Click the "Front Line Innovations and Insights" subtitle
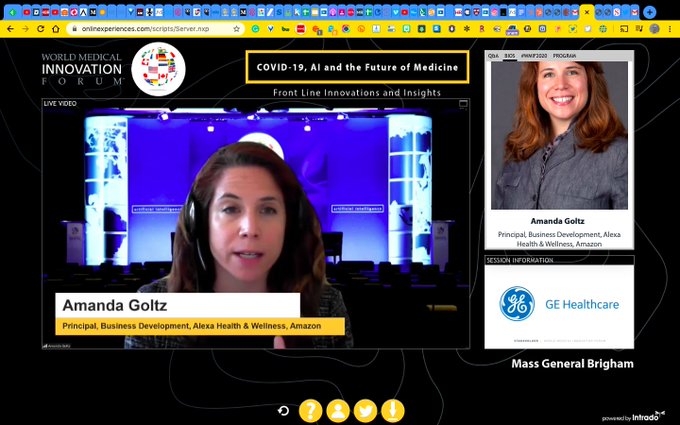This screenshot has width=680, height=425. pos(357,92)
